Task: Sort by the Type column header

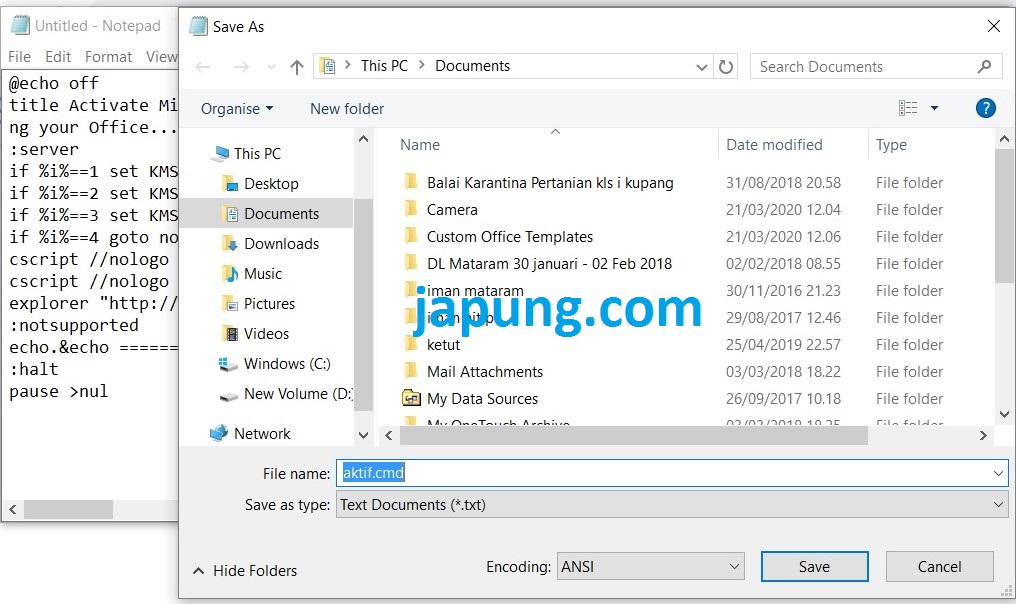Action: [x=891, y=145]
